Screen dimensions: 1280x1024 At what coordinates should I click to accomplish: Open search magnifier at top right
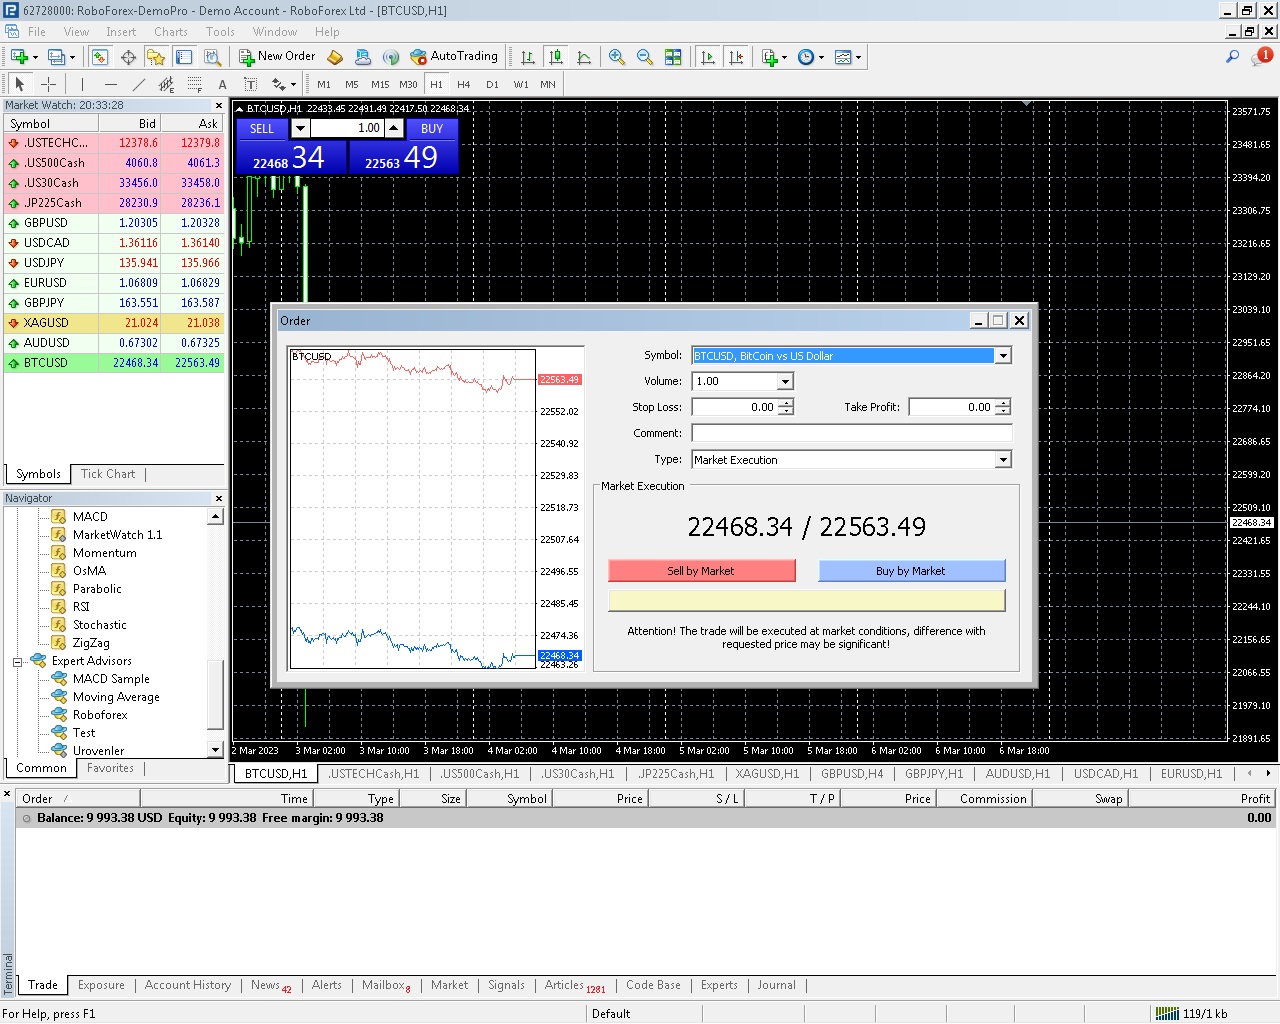pyautogui.click(x=1232, y=57)
